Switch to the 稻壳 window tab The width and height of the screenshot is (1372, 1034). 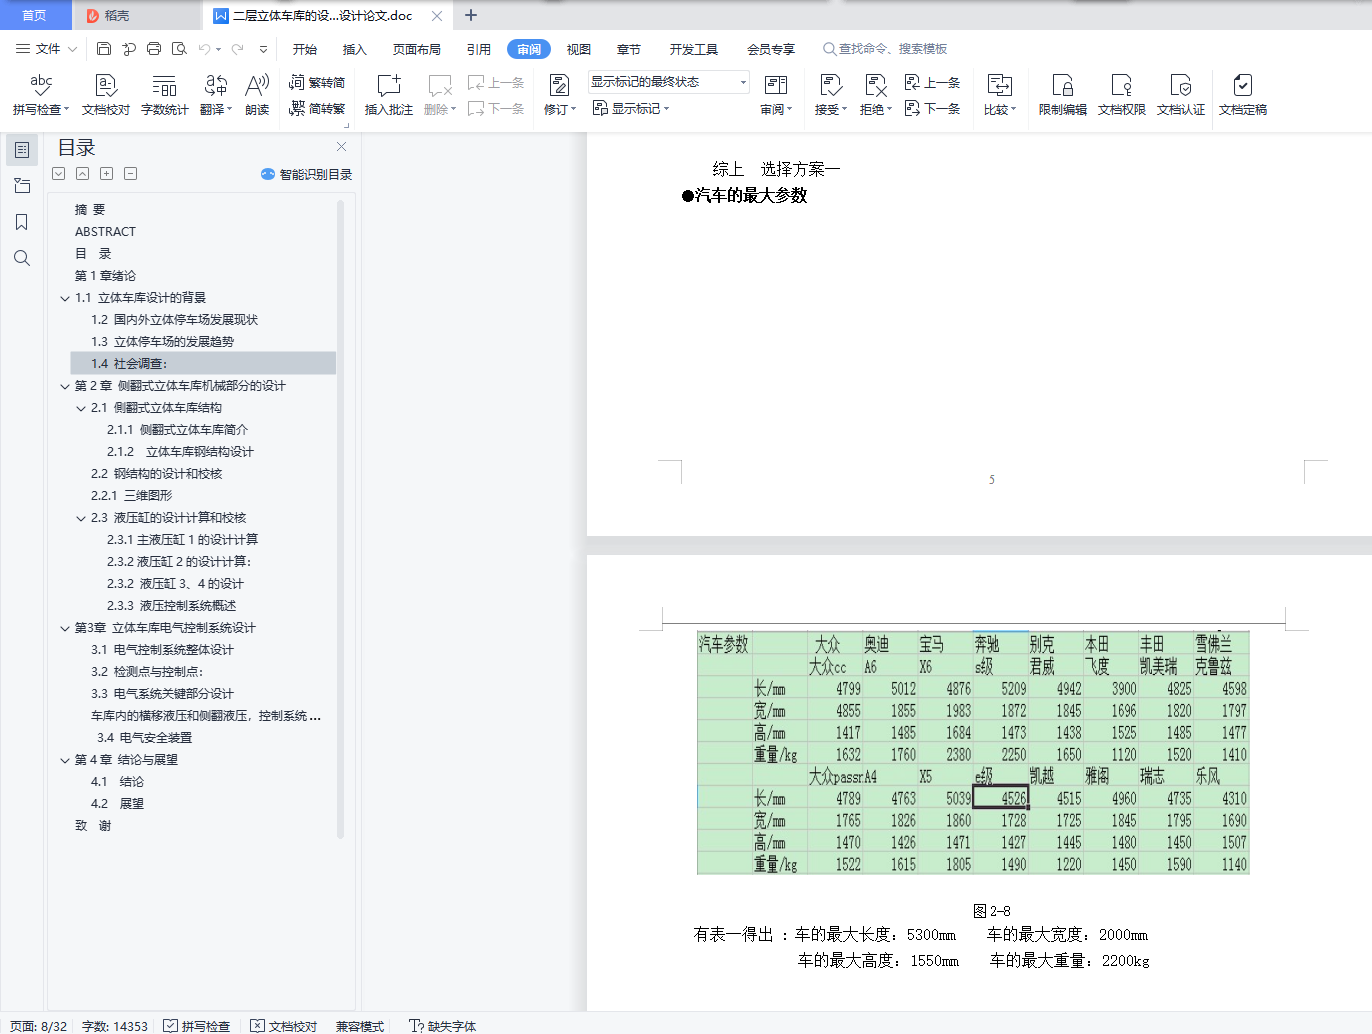(136, 15)
